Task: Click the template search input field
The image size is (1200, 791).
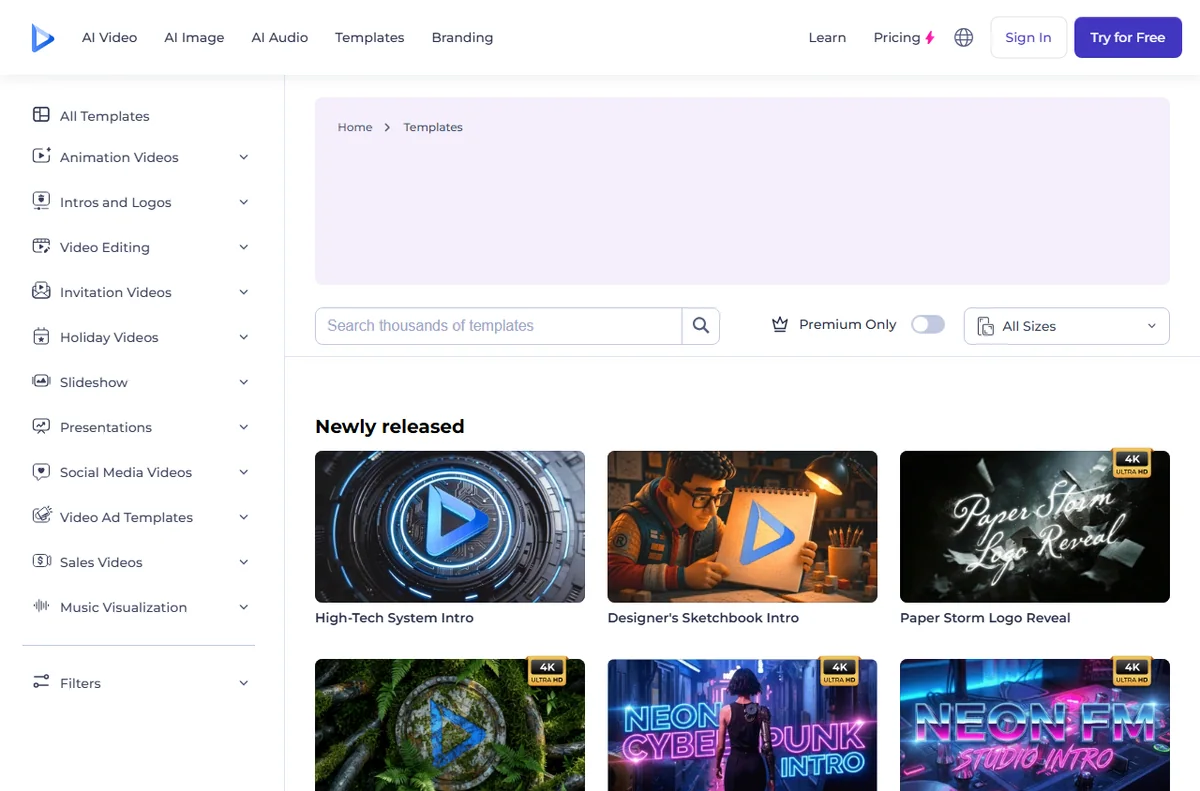Action: tap(498, 326)
